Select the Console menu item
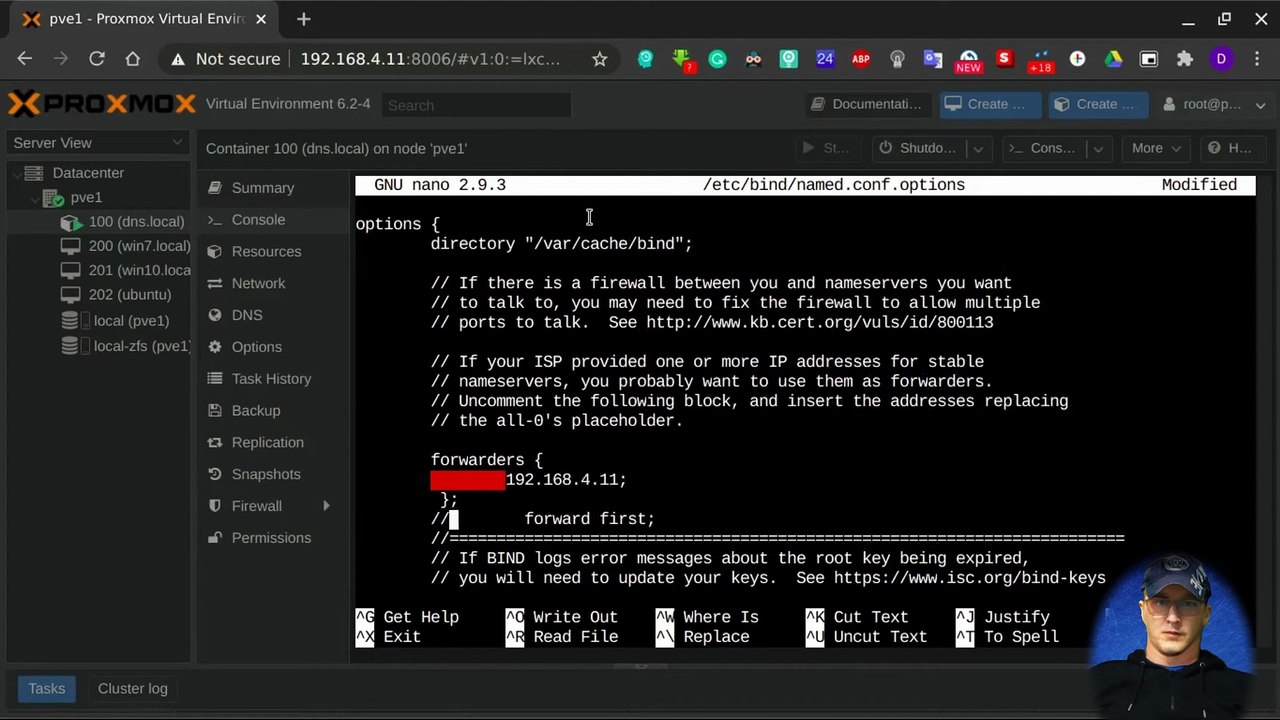Viewport: 1280px width, 720px height. [258, 220]
